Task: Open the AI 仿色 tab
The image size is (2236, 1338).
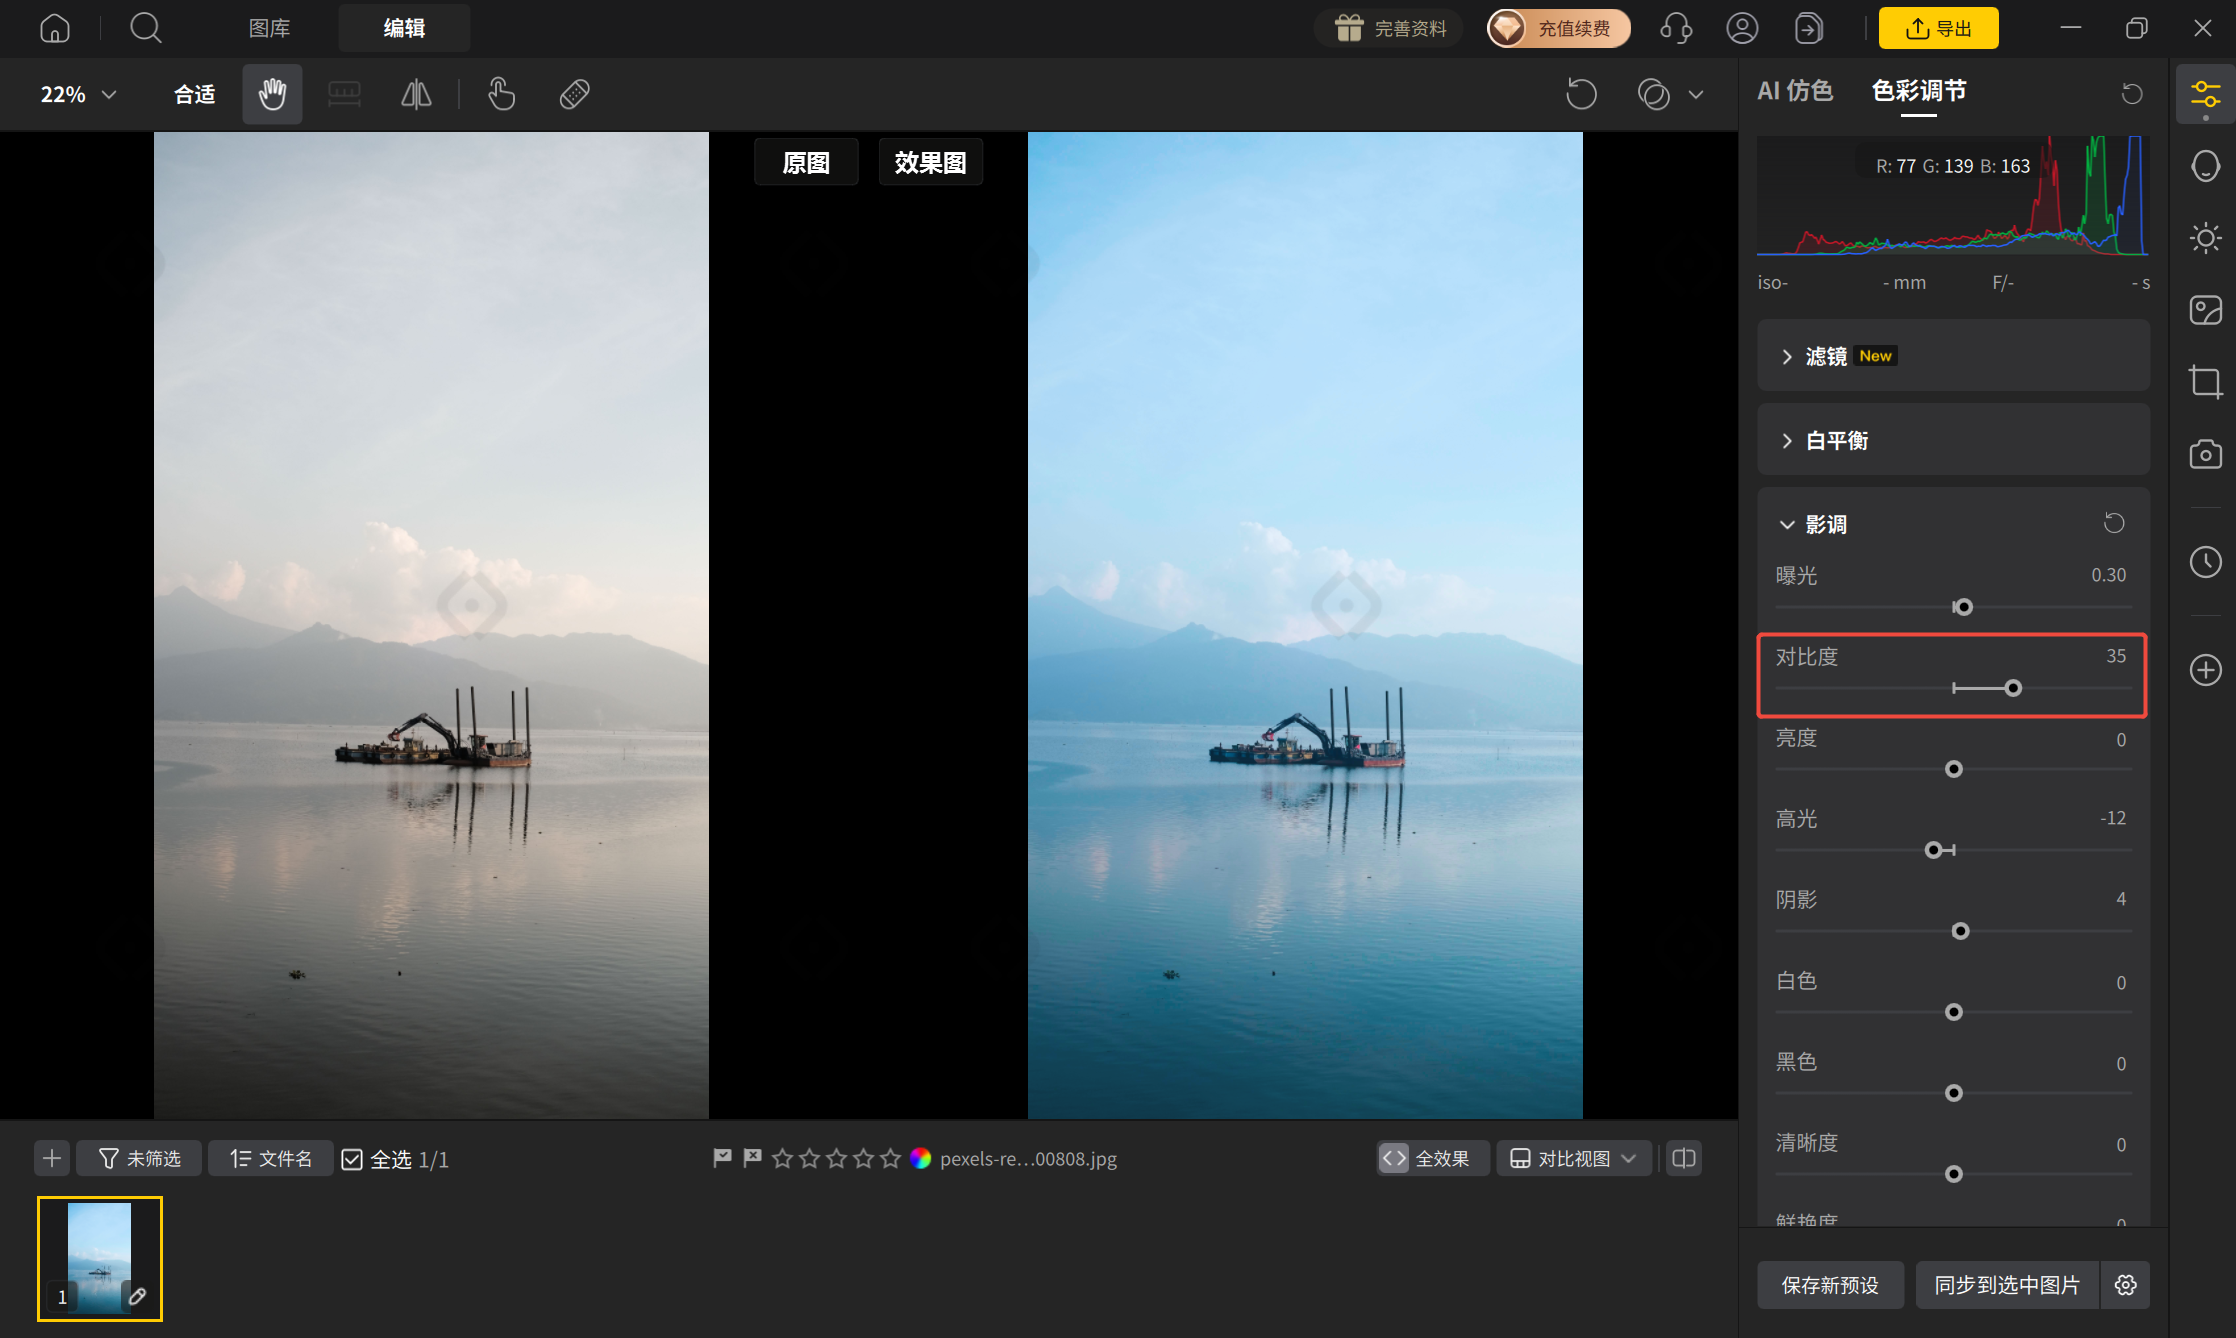Action: click(x=1795, y=91)
